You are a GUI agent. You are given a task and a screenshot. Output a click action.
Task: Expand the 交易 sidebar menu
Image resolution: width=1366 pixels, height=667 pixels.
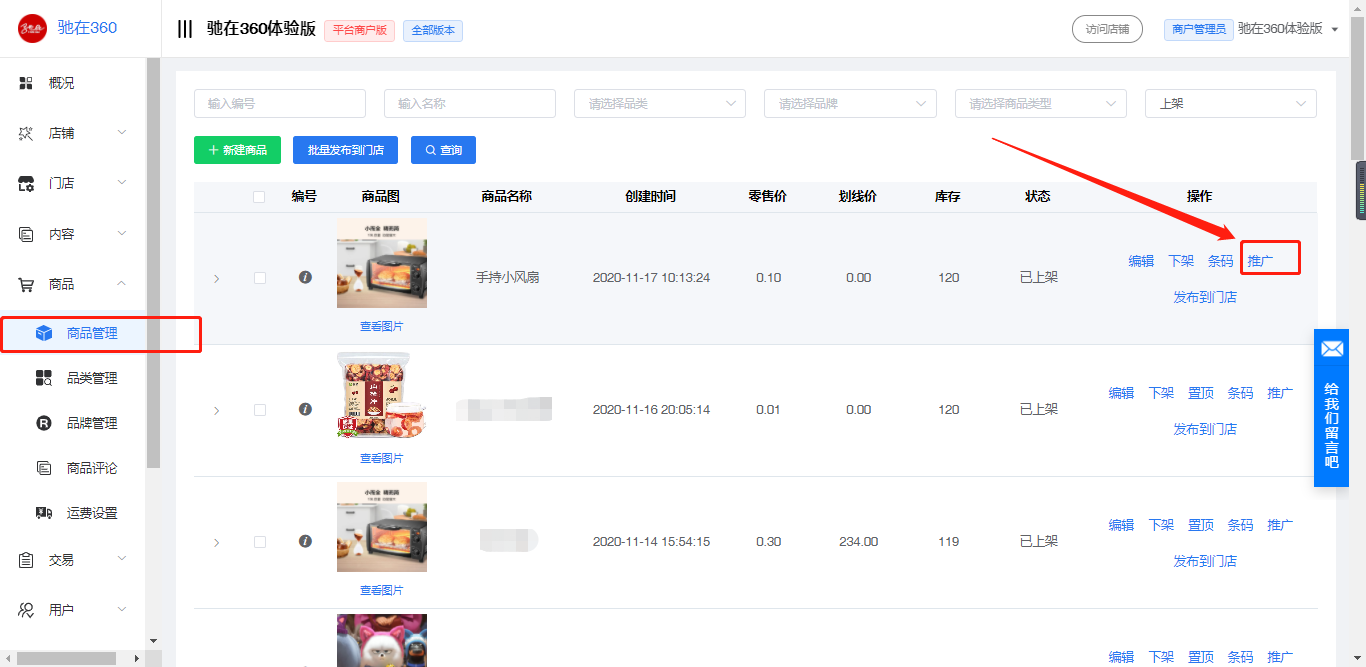(122, 560)
